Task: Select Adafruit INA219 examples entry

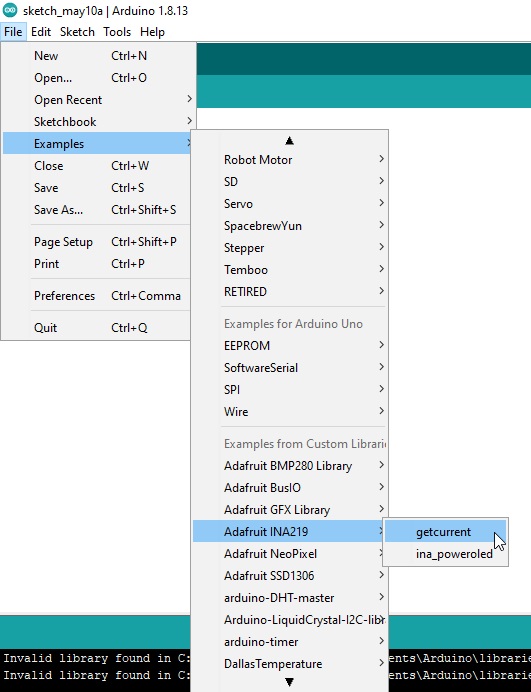Action: pos(288,532)
